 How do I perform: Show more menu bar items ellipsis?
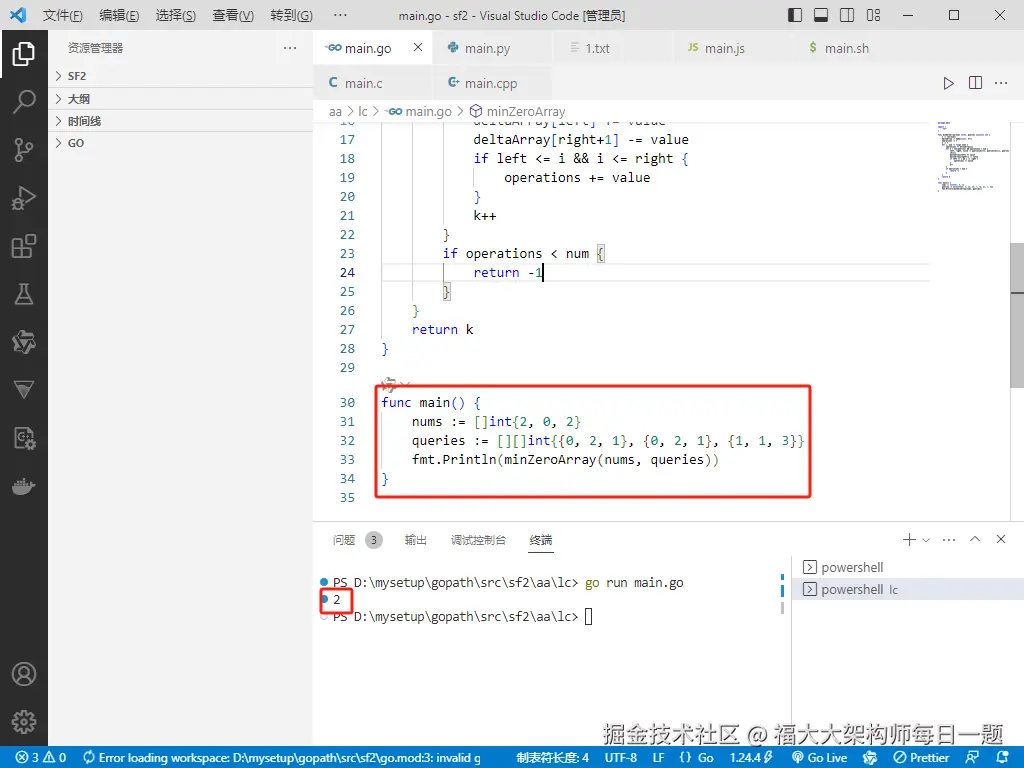[340, 15]
